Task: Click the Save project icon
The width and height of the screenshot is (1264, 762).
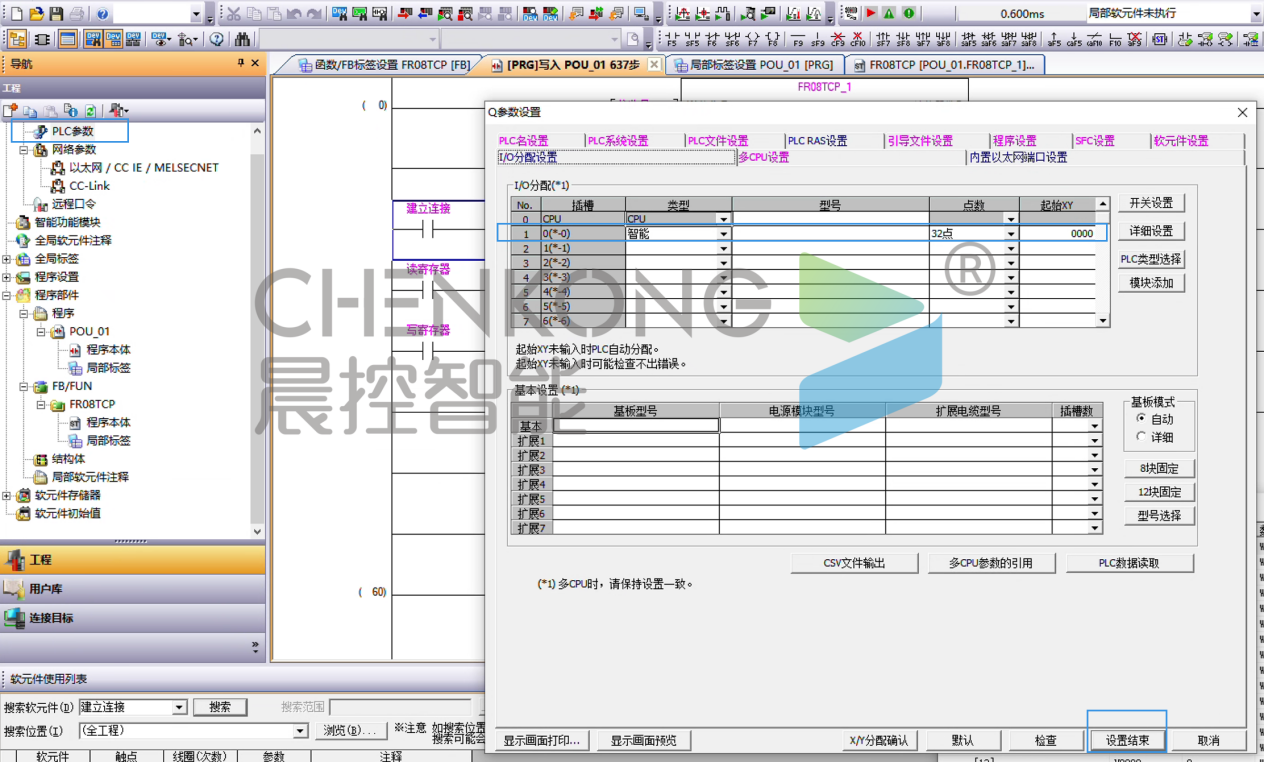Action: point(56,14)
